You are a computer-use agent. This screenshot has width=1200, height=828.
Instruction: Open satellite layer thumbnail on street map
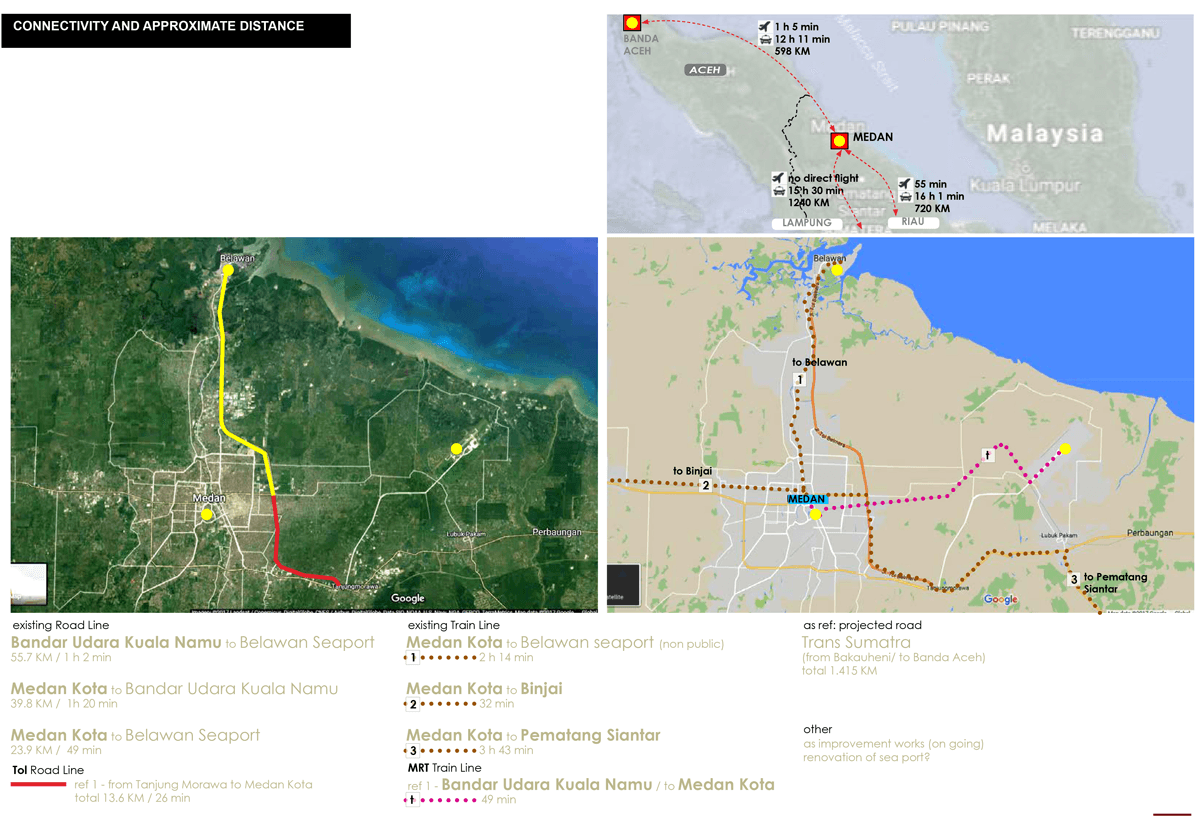click(624, 587)
